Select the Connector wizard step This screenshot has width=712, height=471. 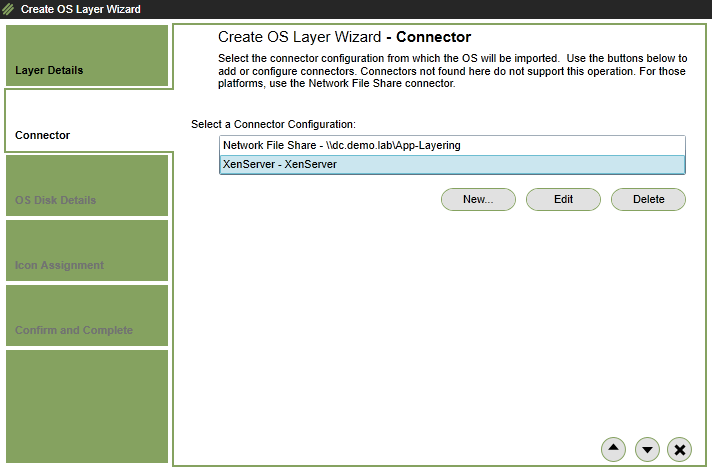[89, 120]
